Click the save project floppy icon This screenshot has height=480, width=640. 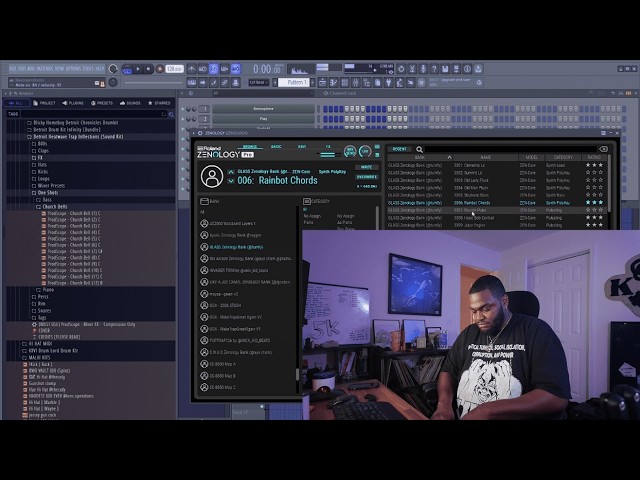pyautogui.click(x=445, y=69)
